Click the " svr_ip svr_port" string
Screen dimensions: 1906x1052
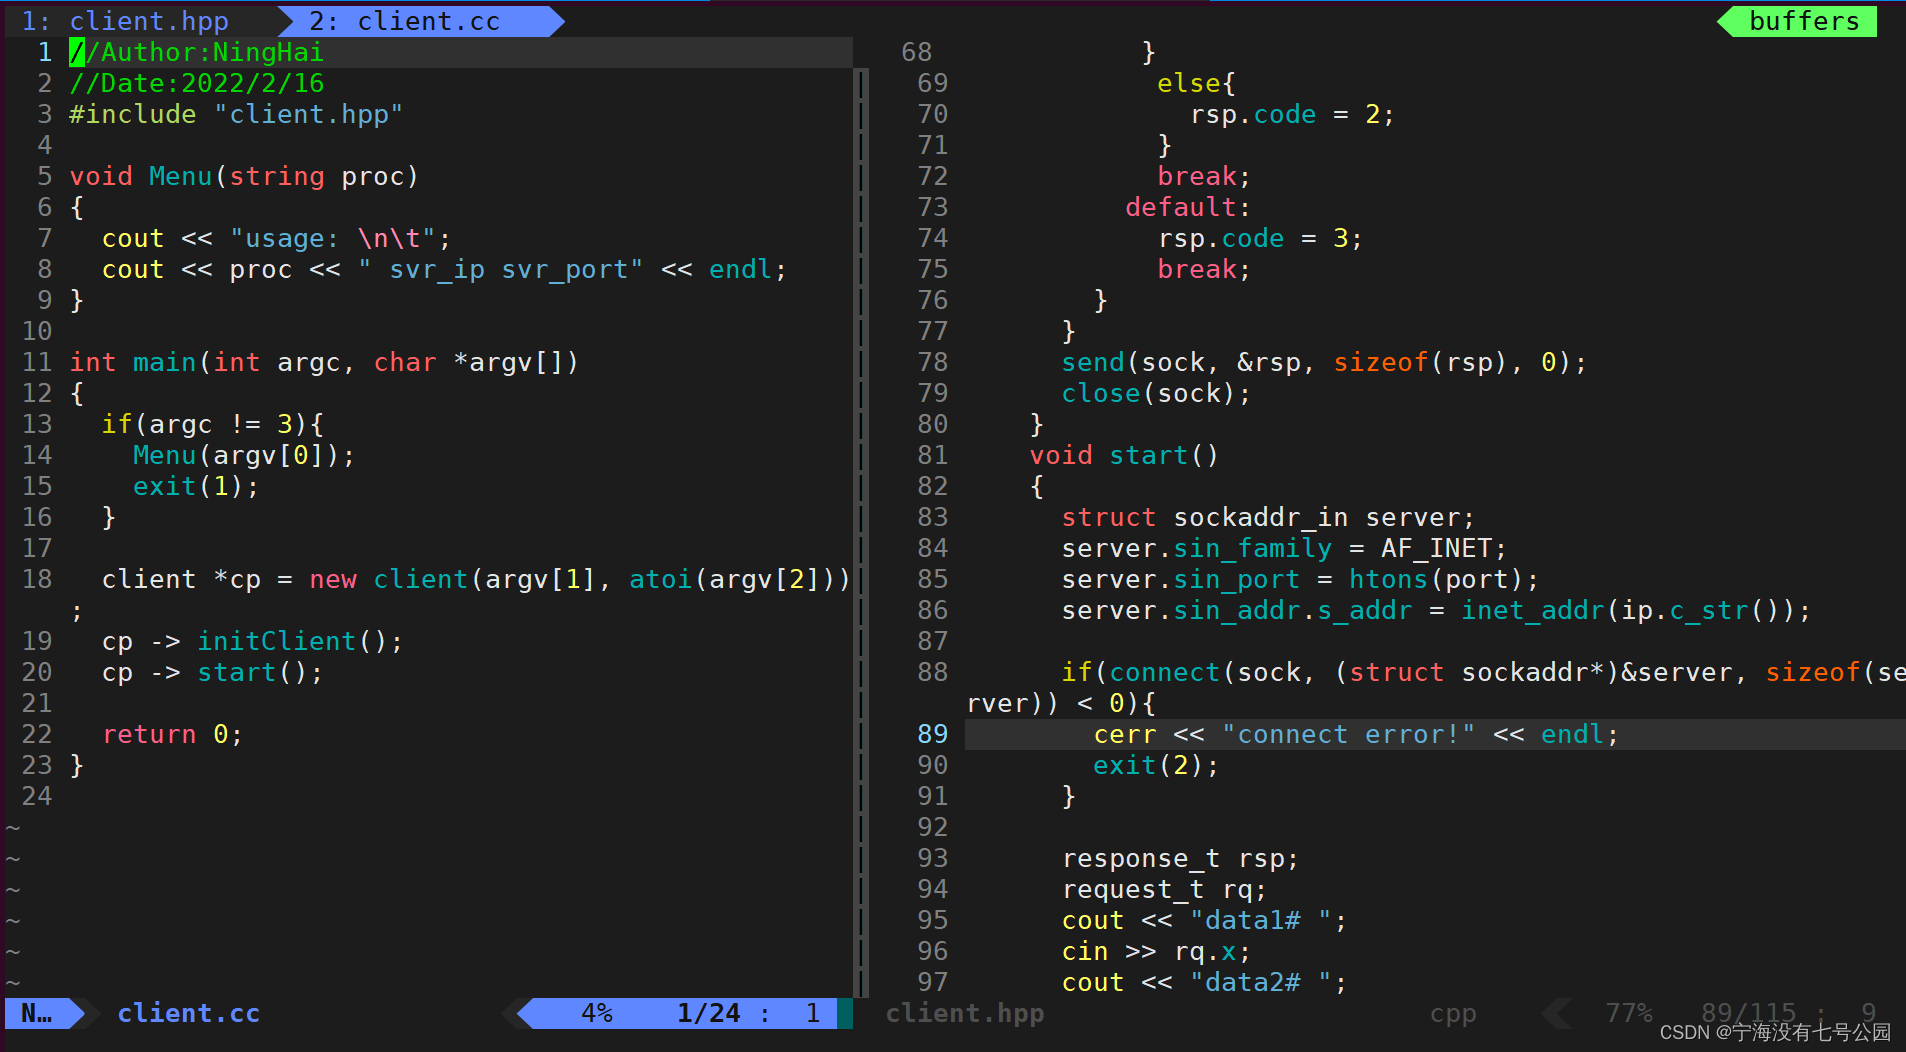(x=501, y=269)
